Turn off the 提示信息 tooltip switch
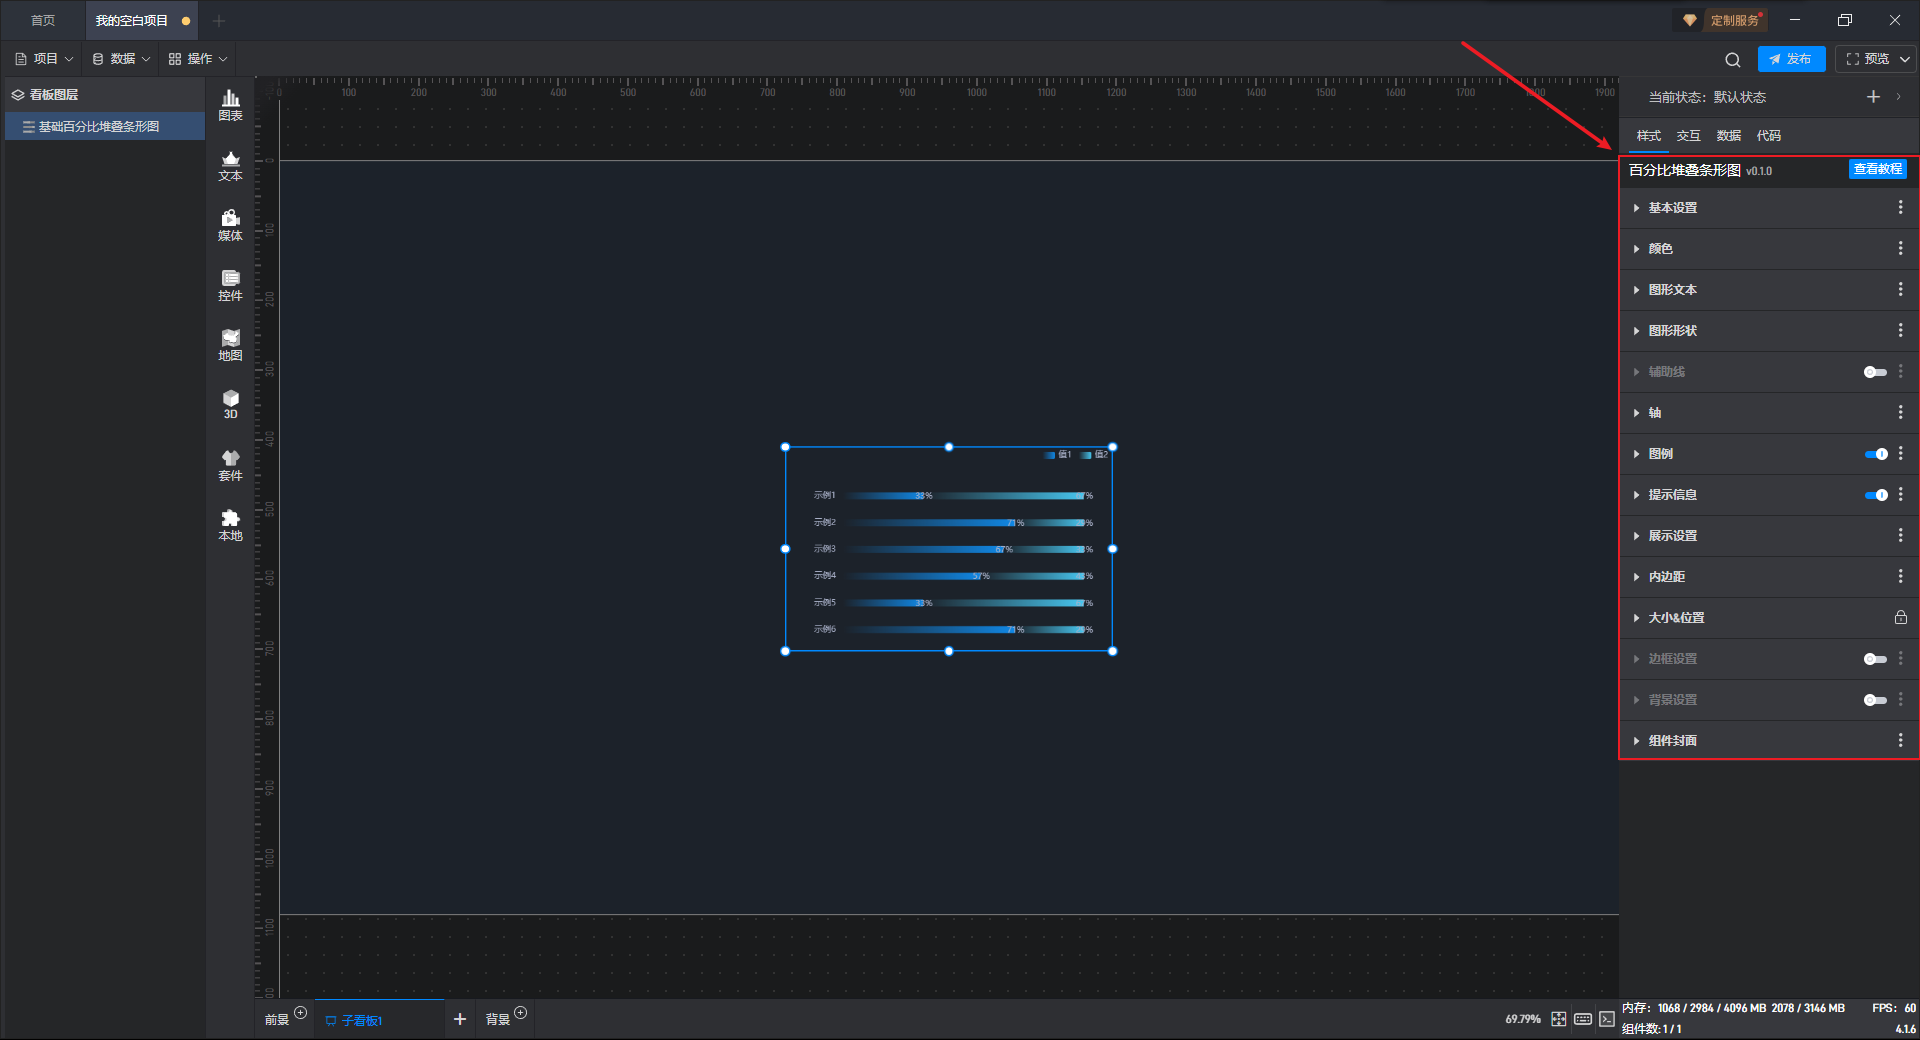 point(1875,495)
